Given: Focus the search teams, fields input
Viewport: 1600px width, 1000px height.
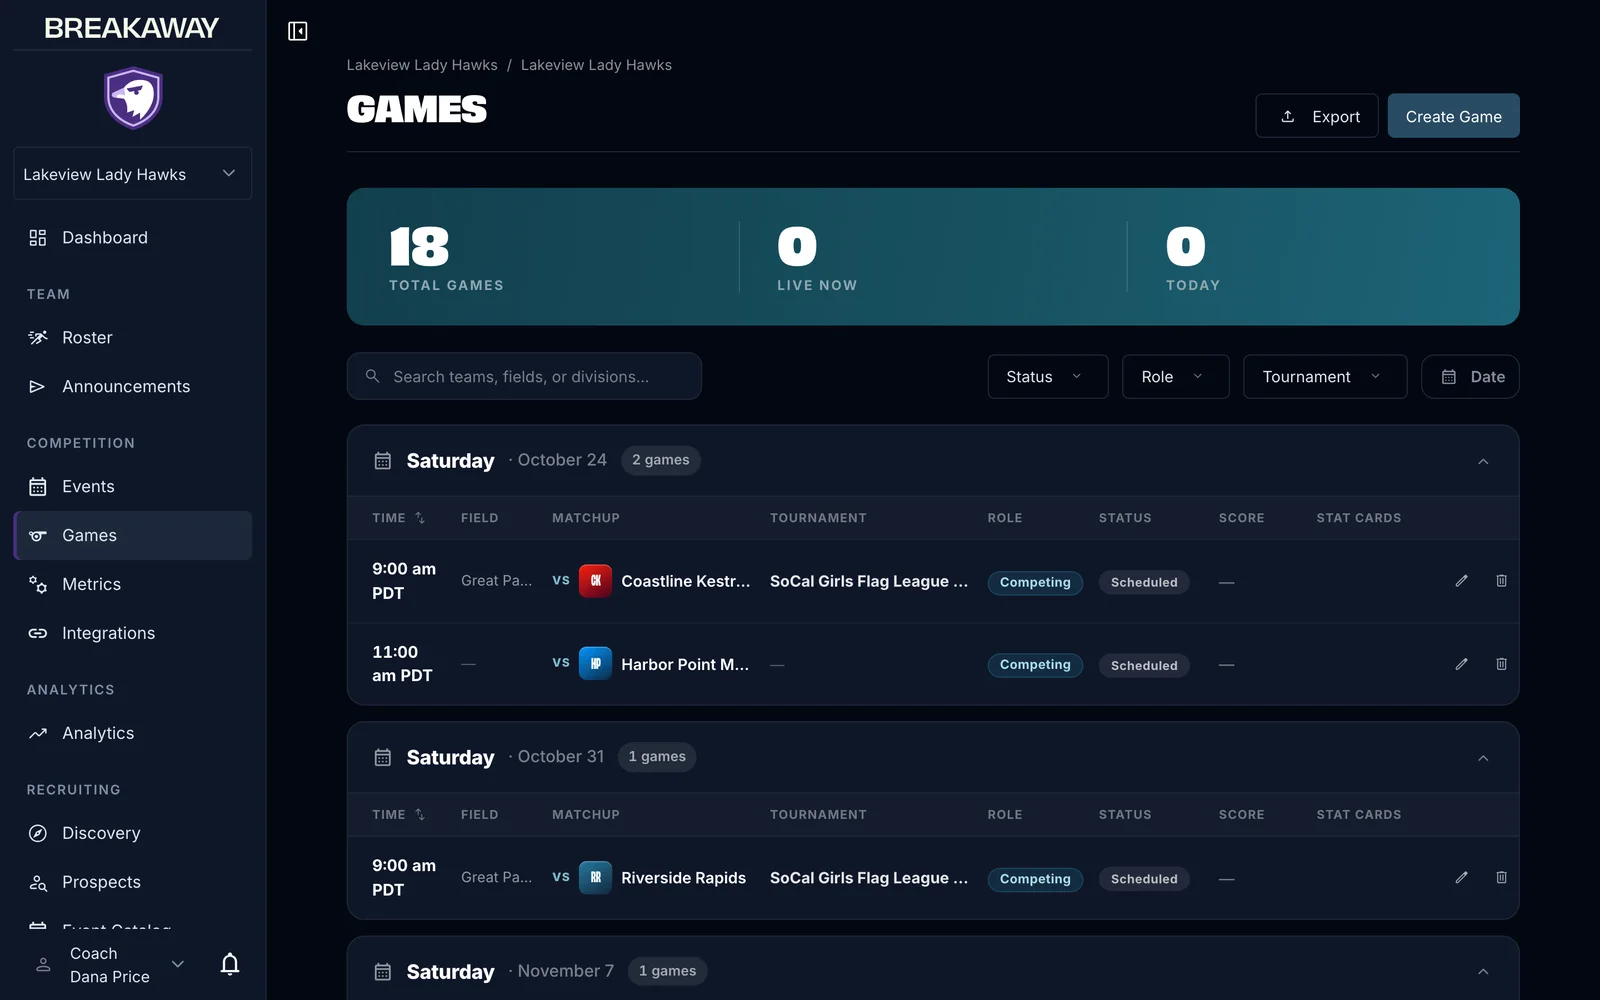Looking at the screenshot, I should coord(524,376).
